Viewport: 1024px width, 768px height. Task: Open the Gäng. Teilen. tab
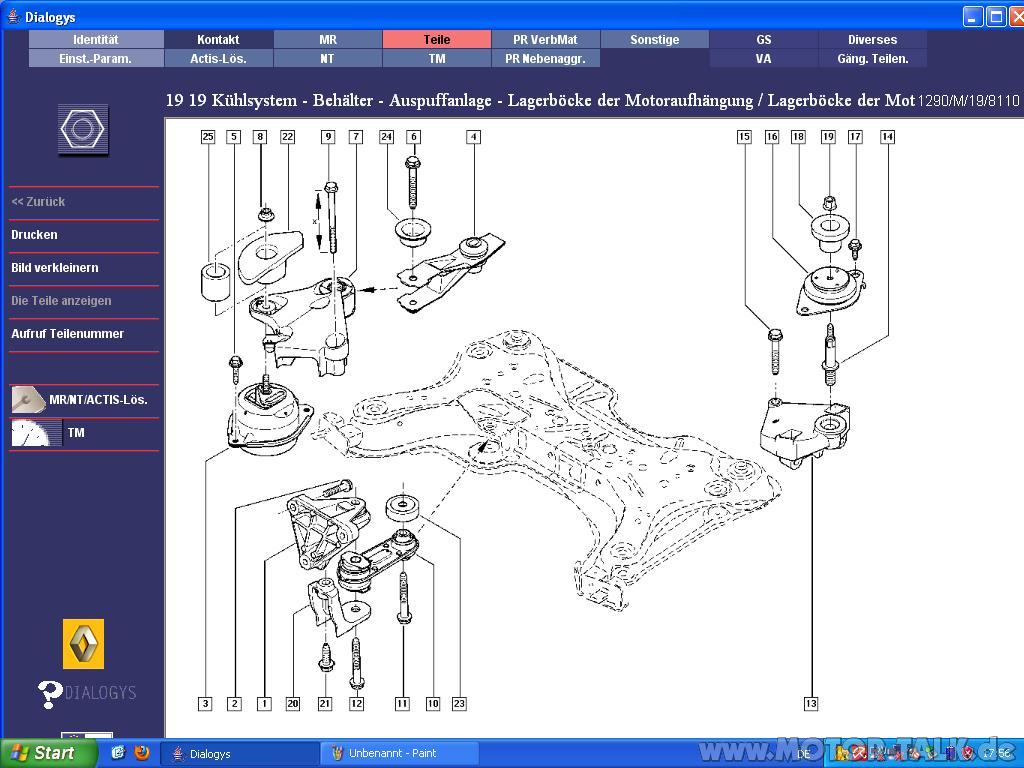coord(872,58)
